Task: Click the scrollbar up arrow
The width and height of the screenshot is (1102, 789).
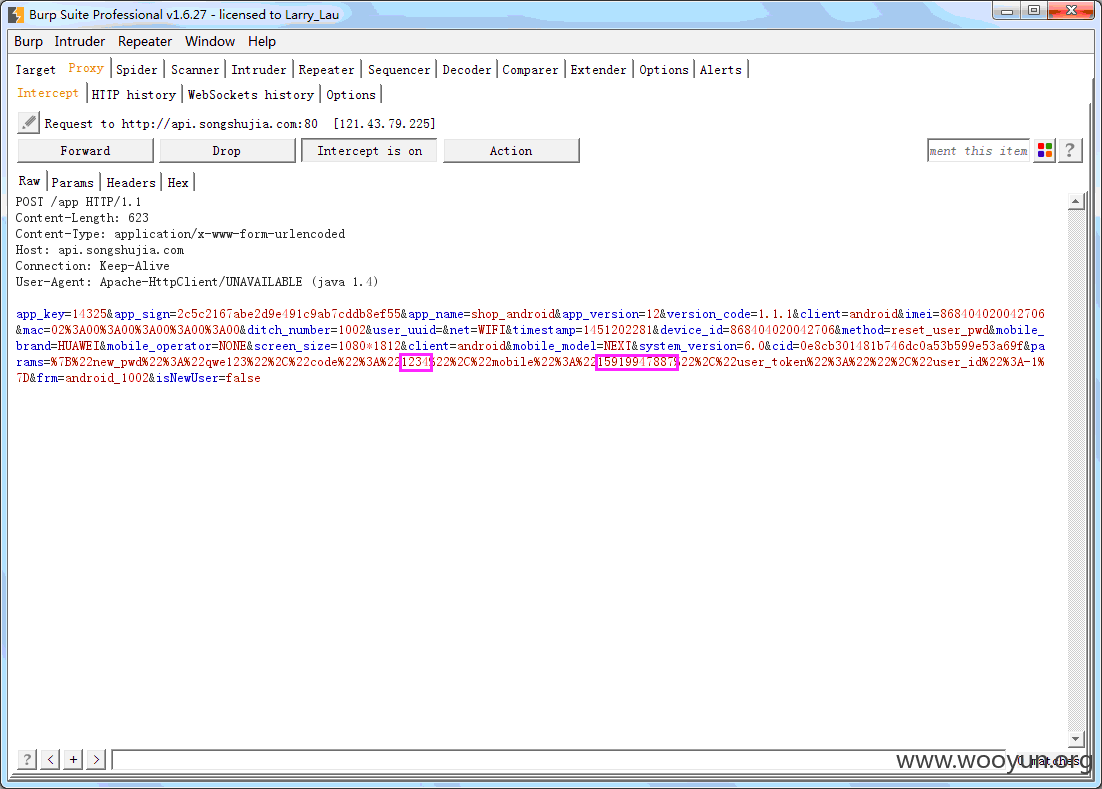Action: click(1075, 202)
